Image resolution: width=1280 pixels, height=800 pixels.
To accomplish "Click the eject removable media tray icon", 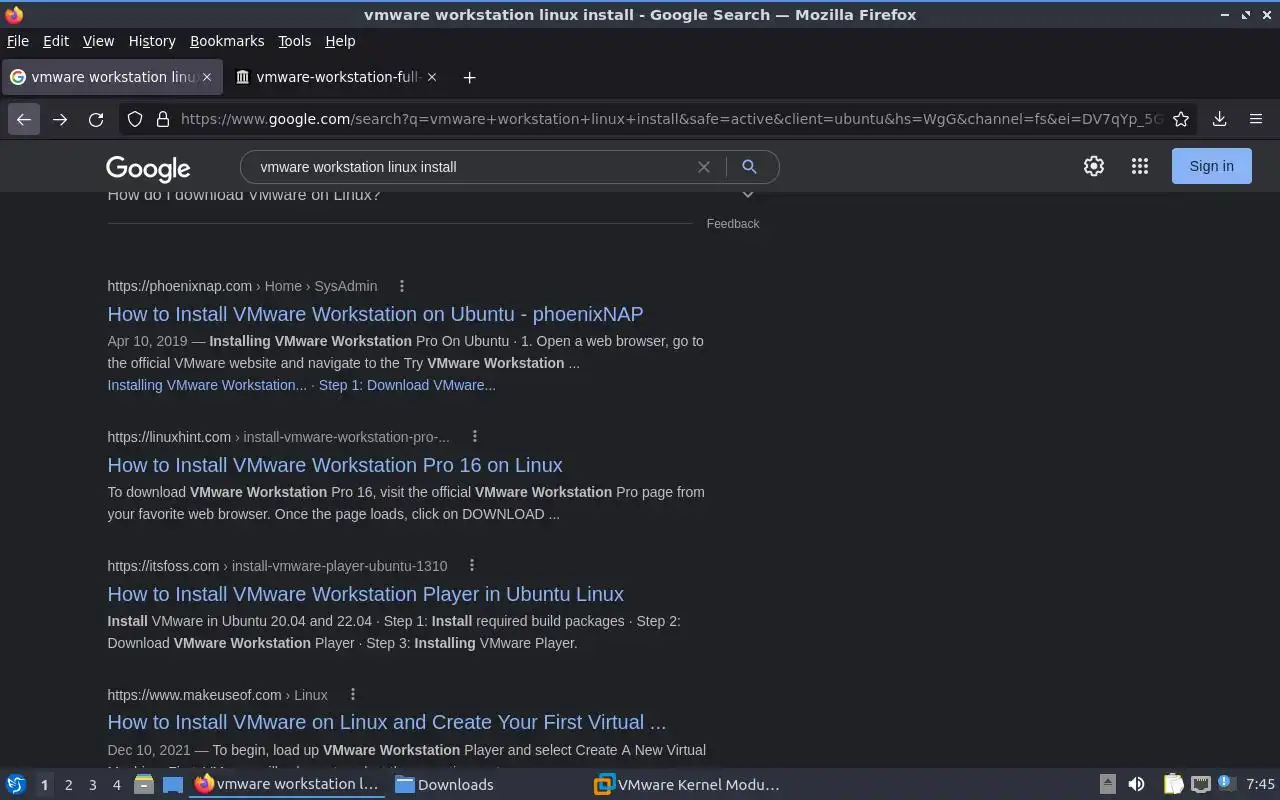I will pos(1107,784).
